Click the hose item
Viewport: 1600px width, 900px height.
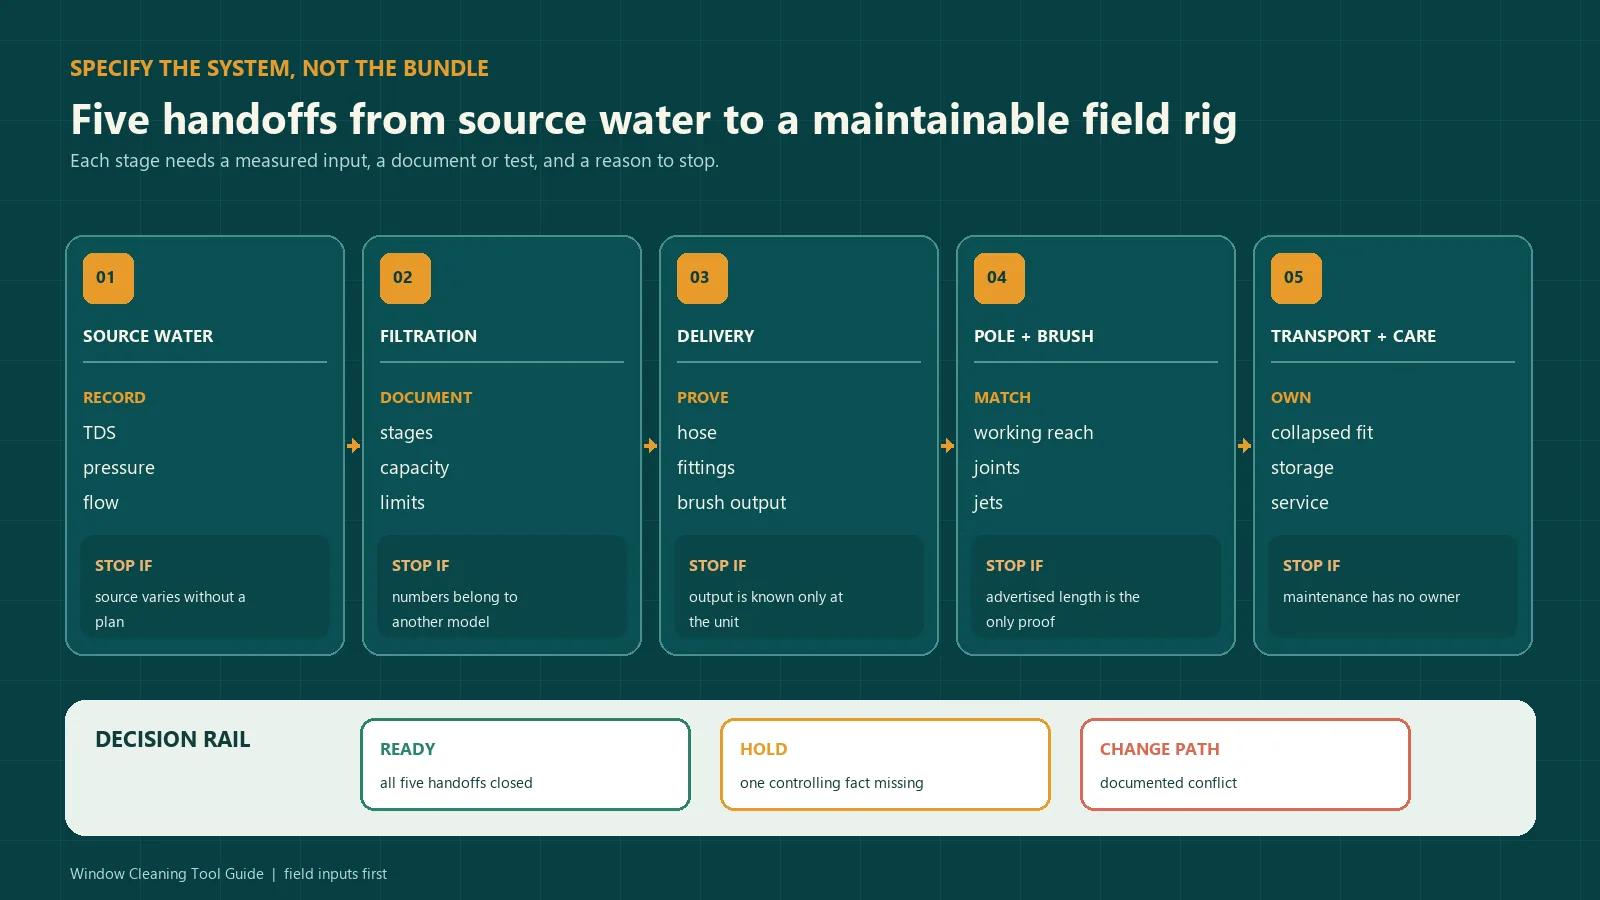tap(697, 432)
